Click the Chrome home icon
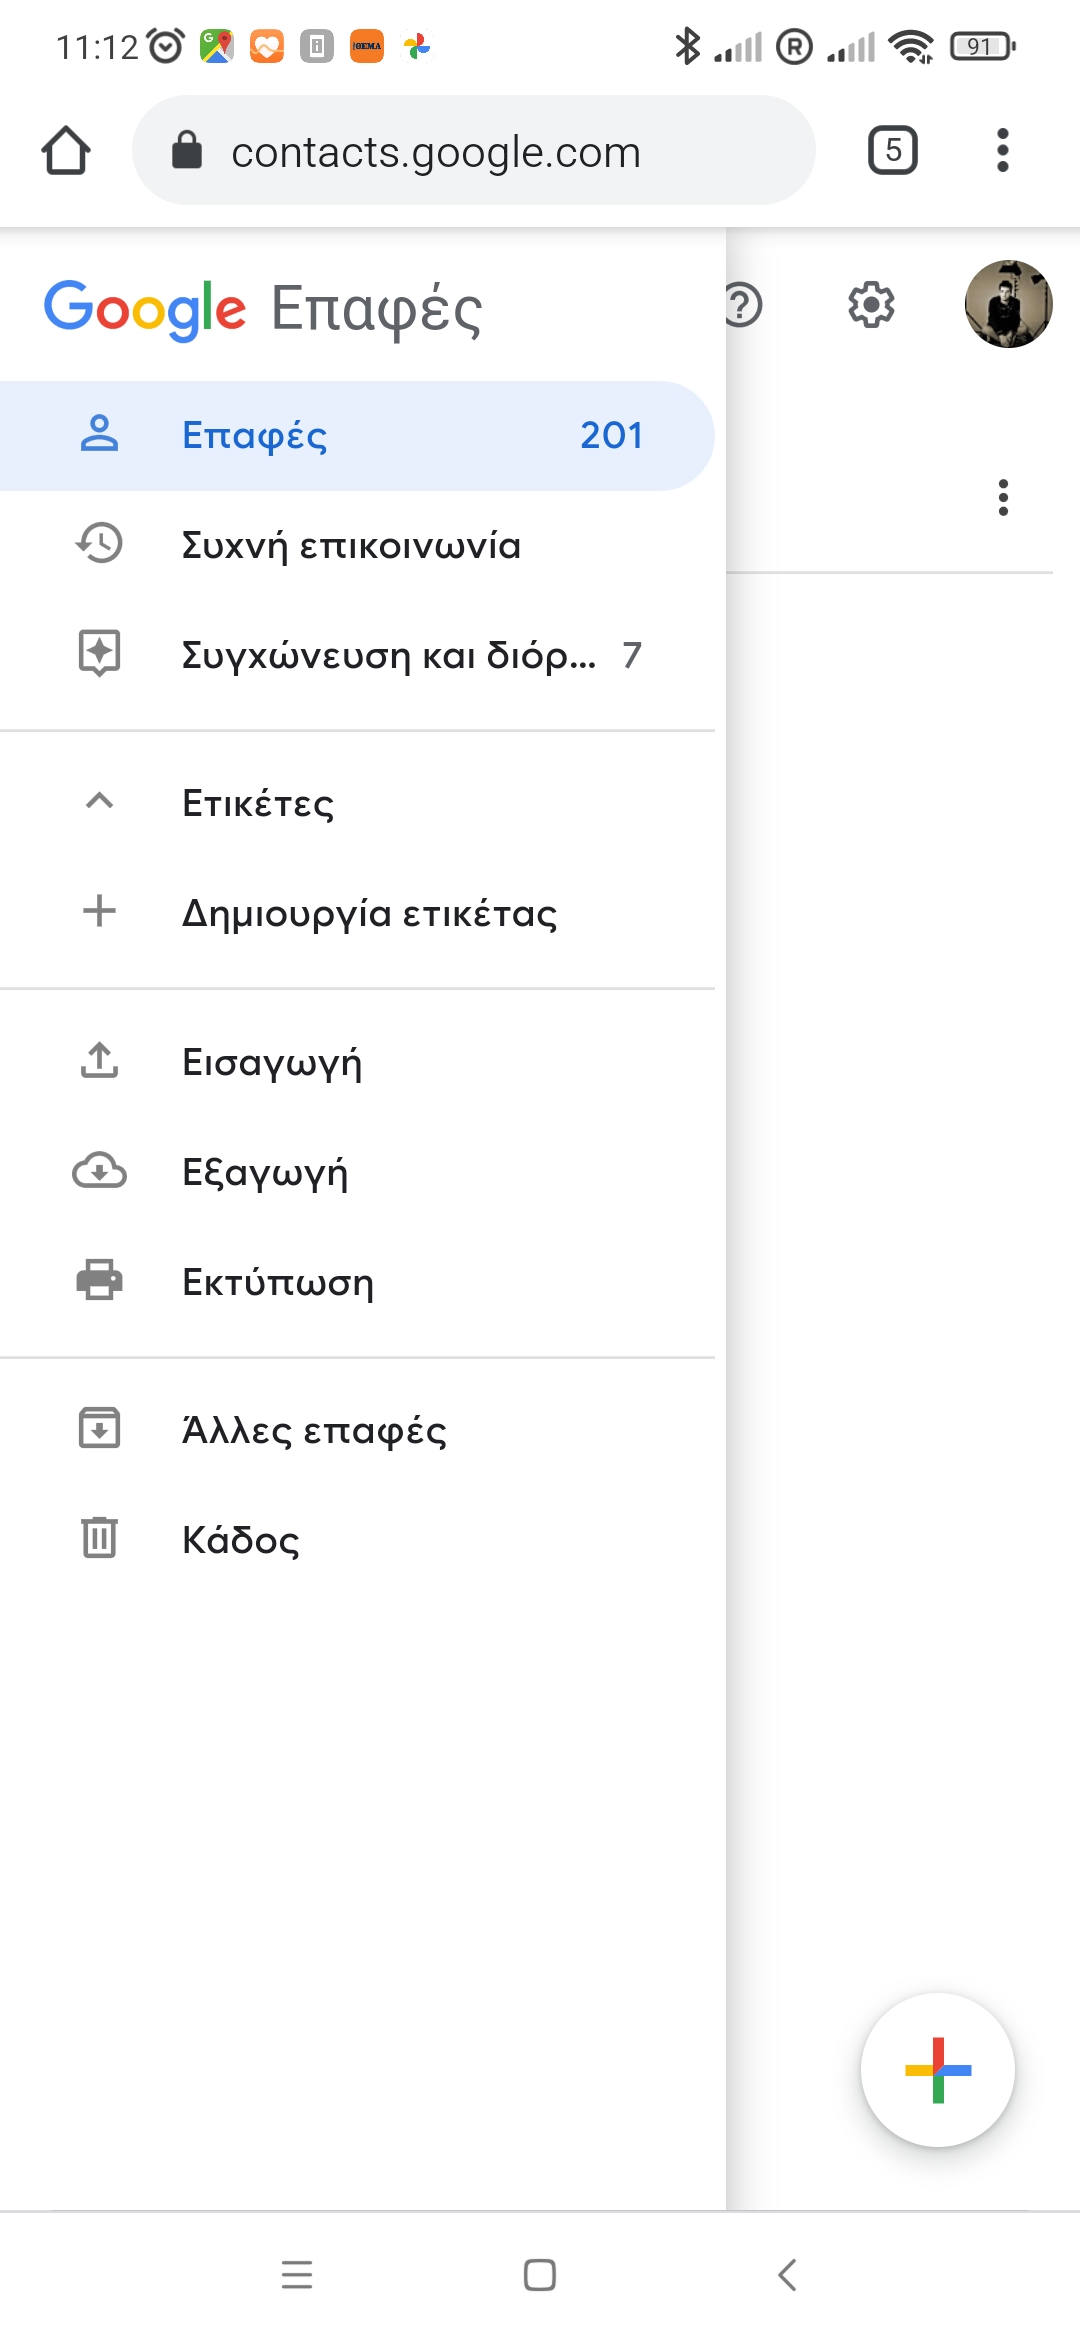The image size is (1080, 2340). pos(66,151)
